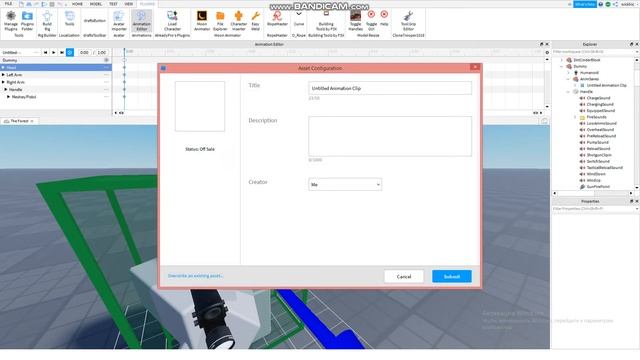Image resolution: width=640 pixels, height=360 pixels.
Task: Click the Toggle GUI plugin button
Action: [x=371, y=21]
